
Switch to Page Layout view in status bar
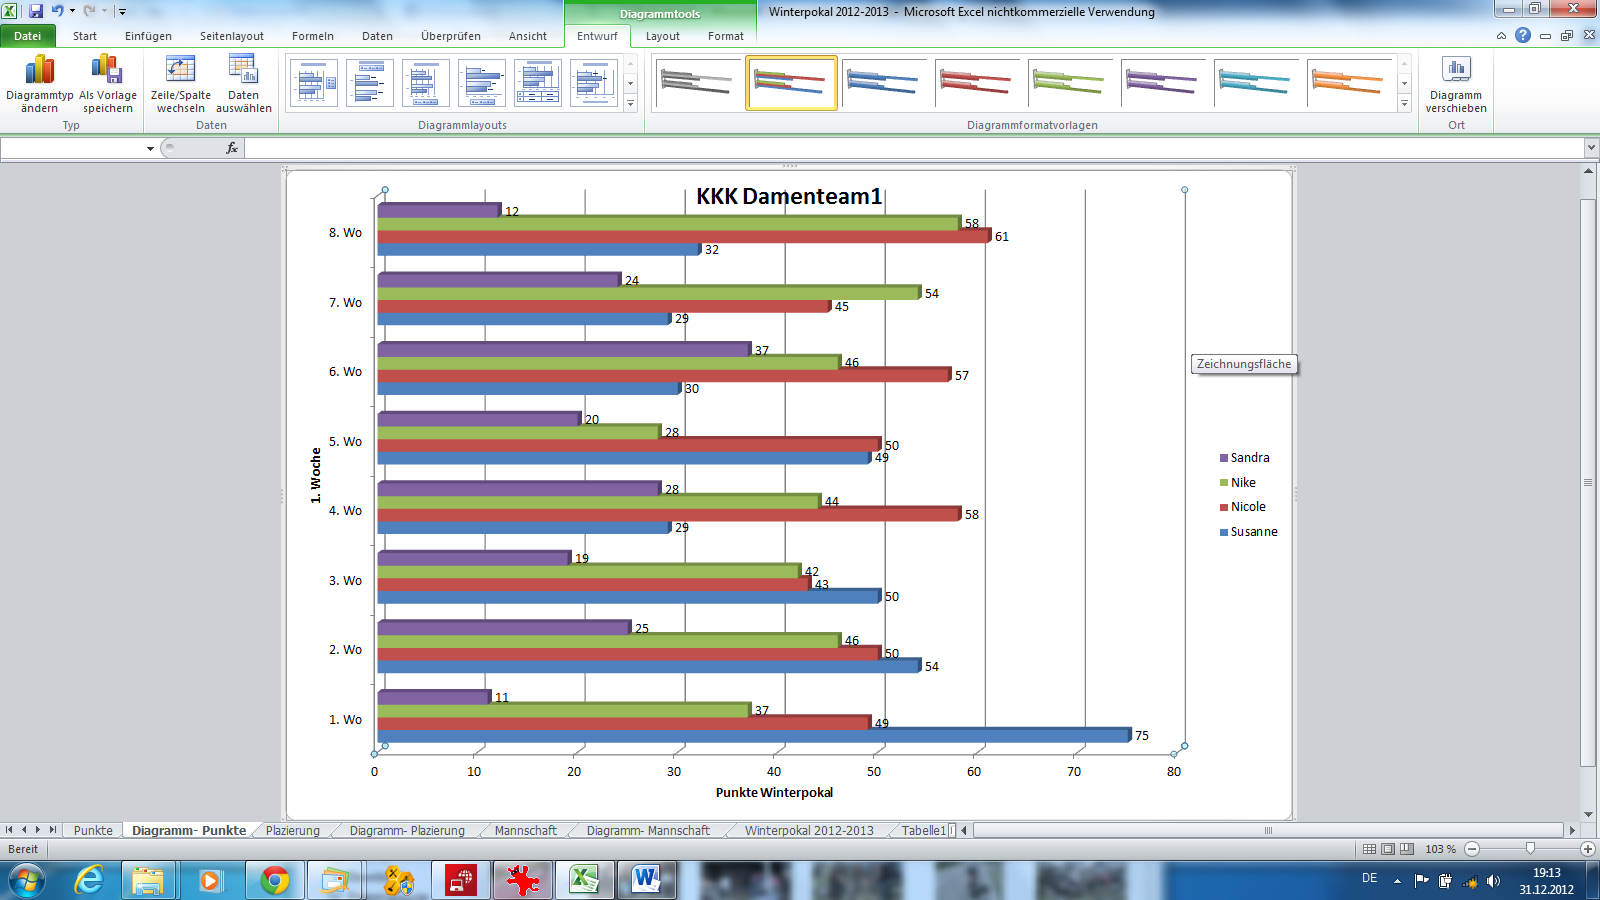[x=1388, y=849]
